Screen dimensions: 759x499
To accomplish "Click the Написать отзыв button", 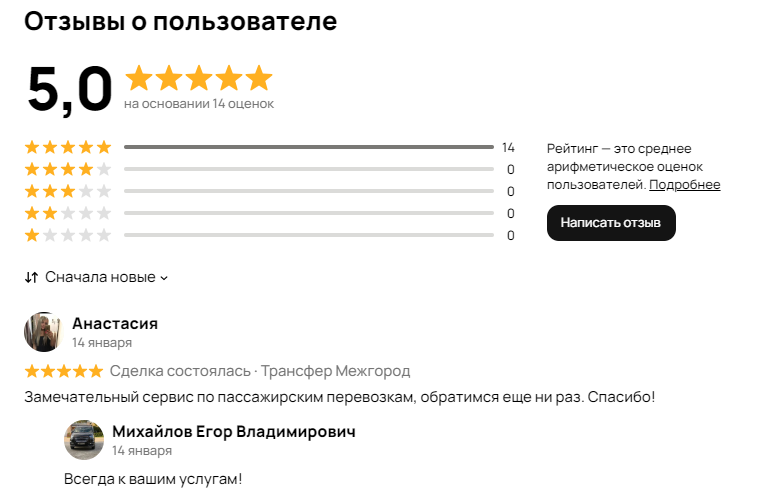I will point(611,223).
